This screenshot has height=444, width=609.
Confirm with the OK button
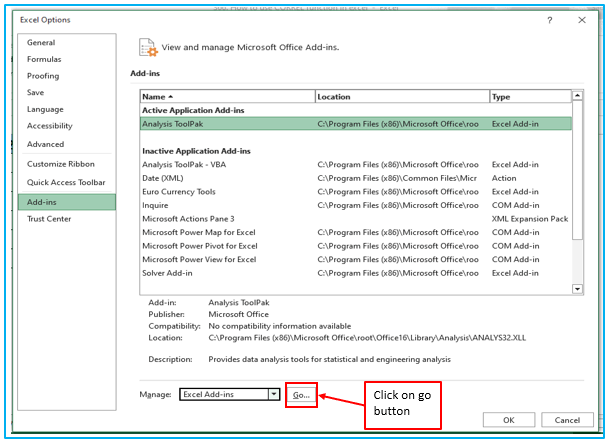pyautogui.click(x=509, y=420)
